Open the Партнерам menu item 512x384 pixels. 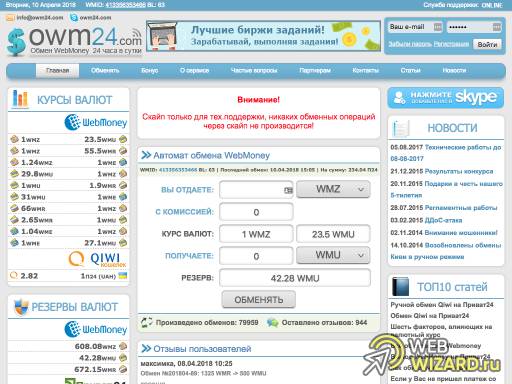[315, 71]
